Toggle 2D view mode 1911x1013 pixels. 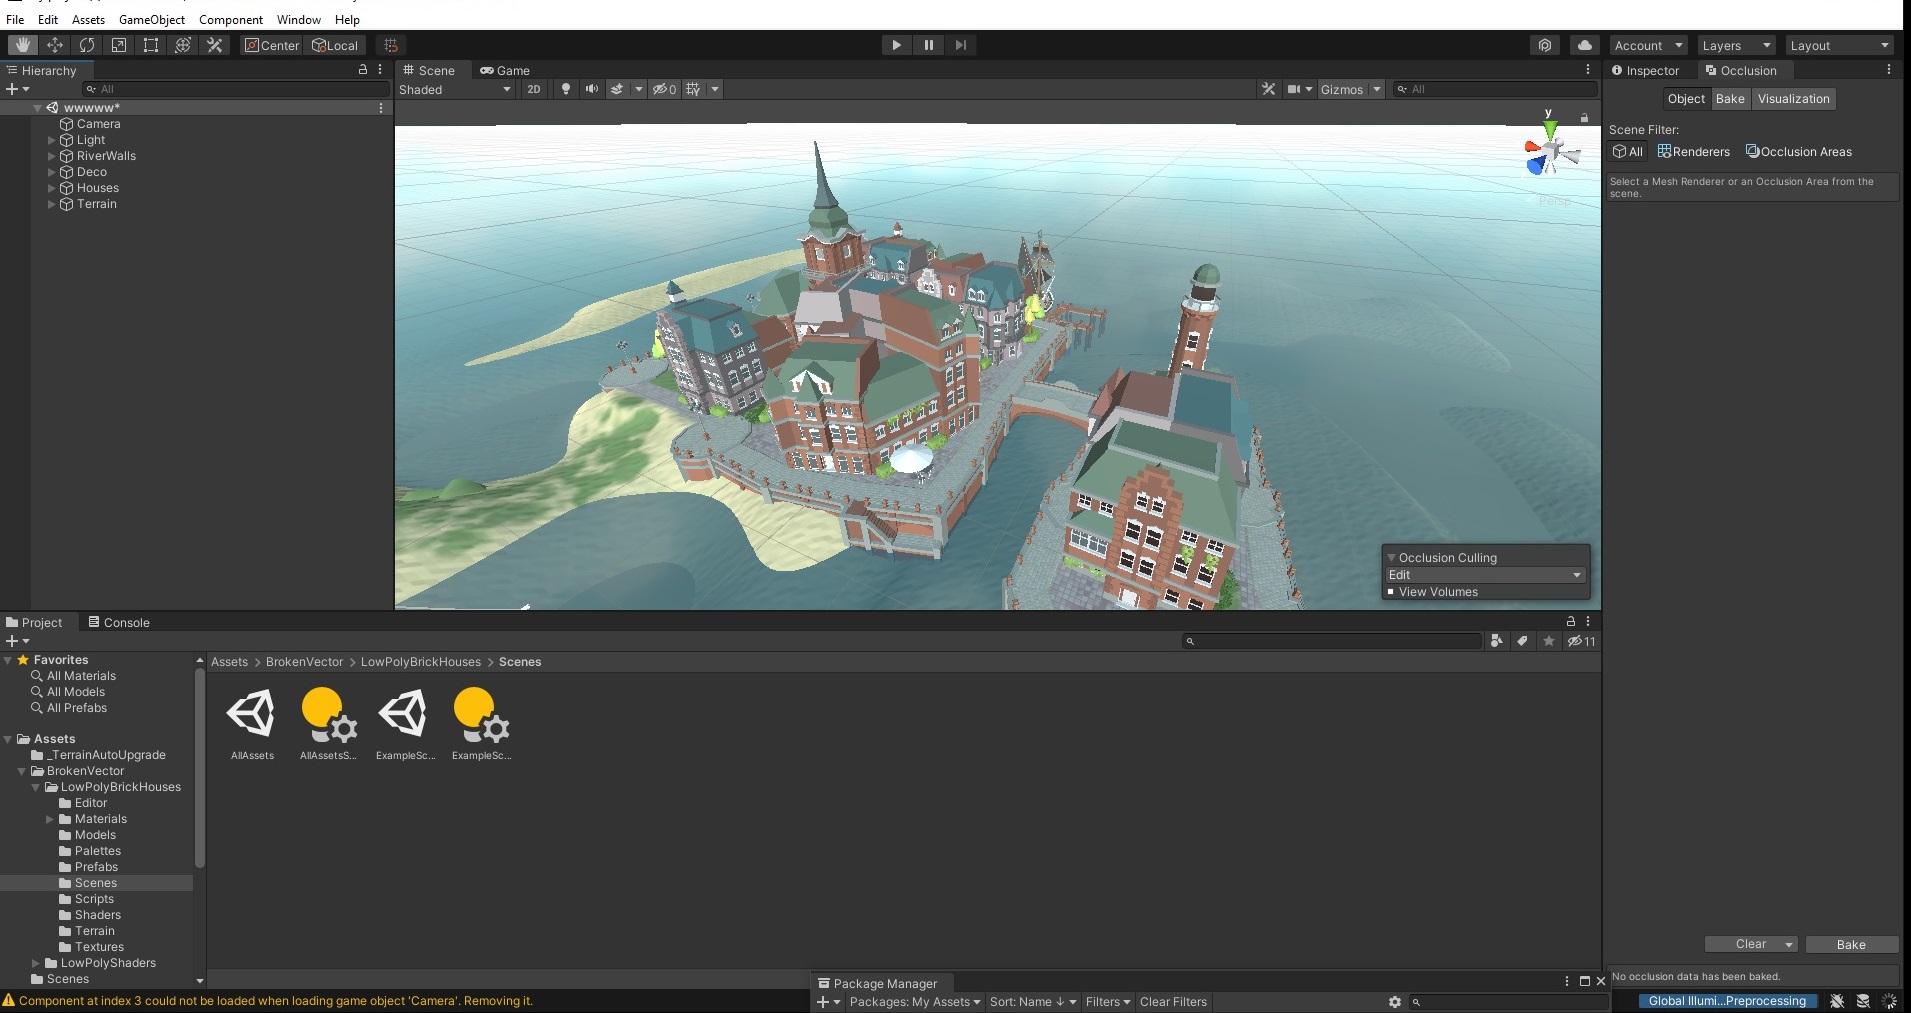(x=534, y=89)
